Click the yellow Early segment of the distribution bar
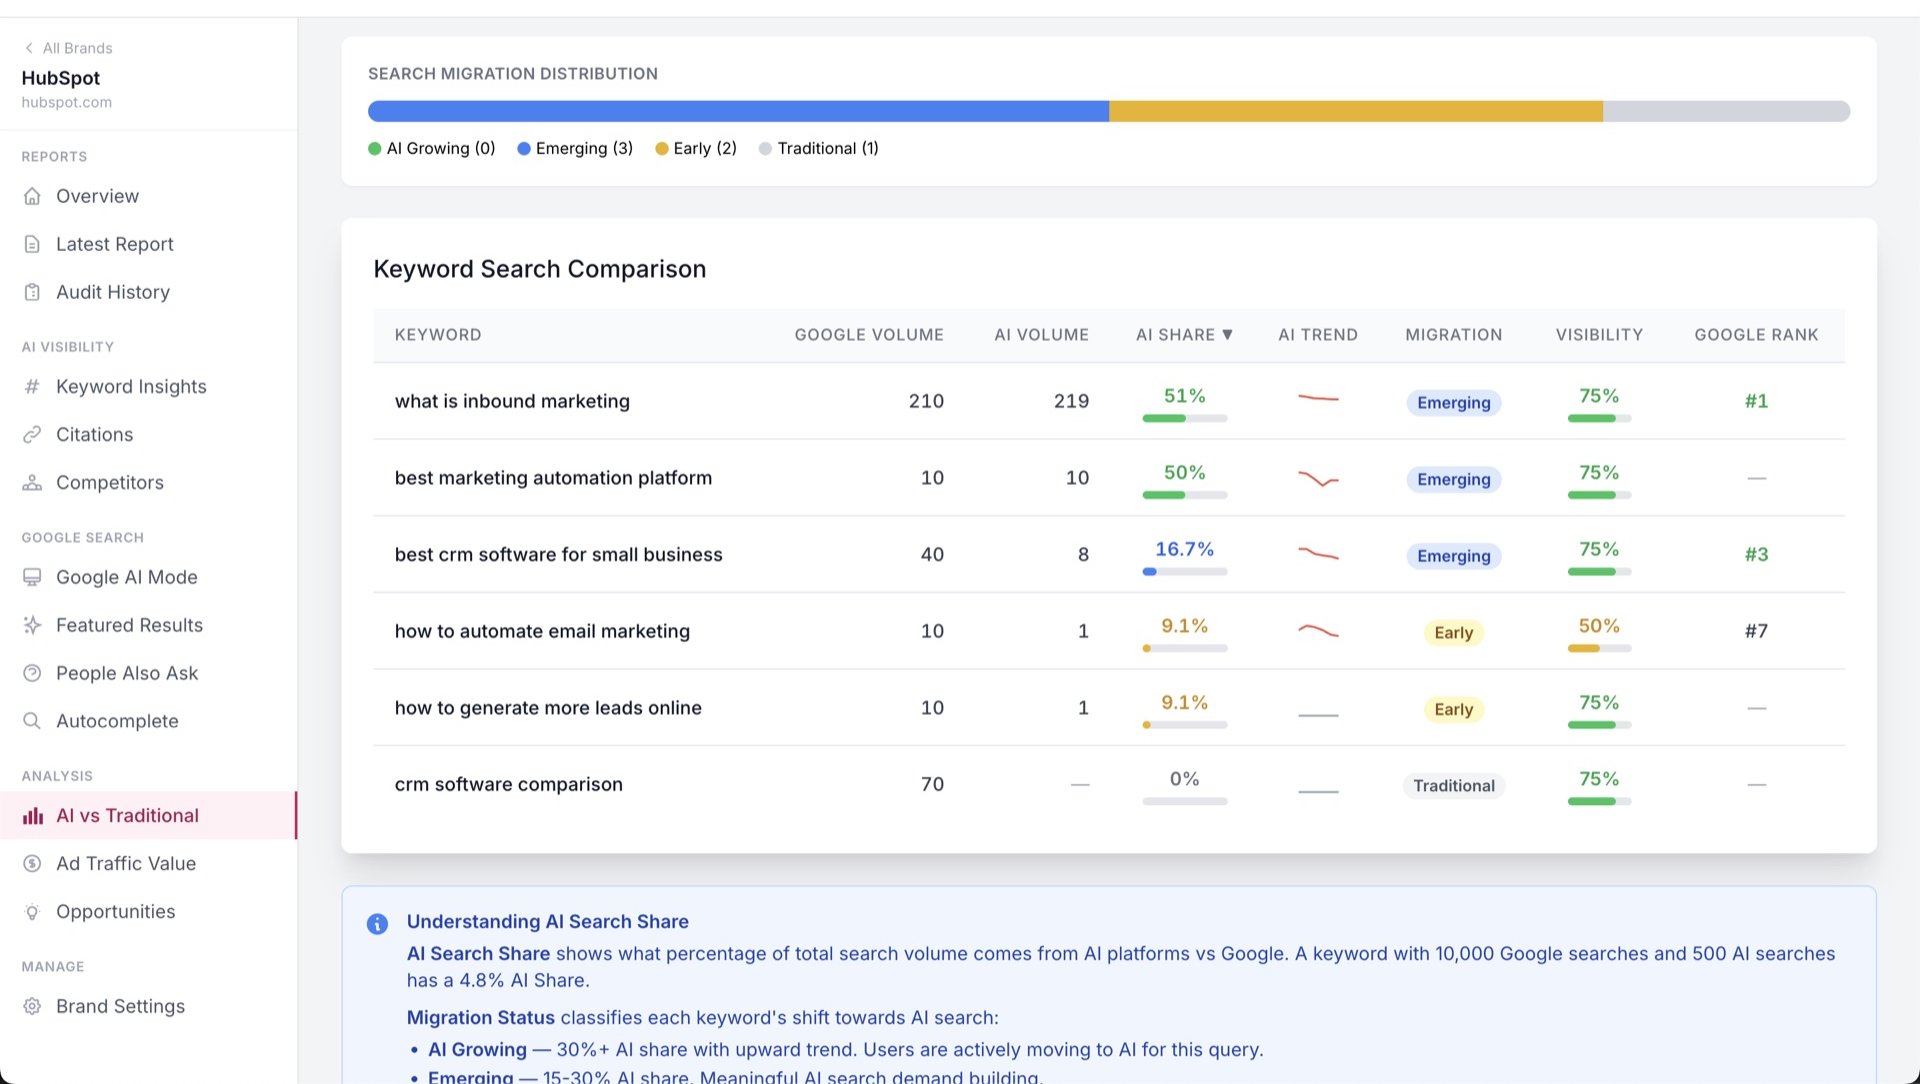The height and width of the screenshot is (1084, 1920). (1356, 111)
